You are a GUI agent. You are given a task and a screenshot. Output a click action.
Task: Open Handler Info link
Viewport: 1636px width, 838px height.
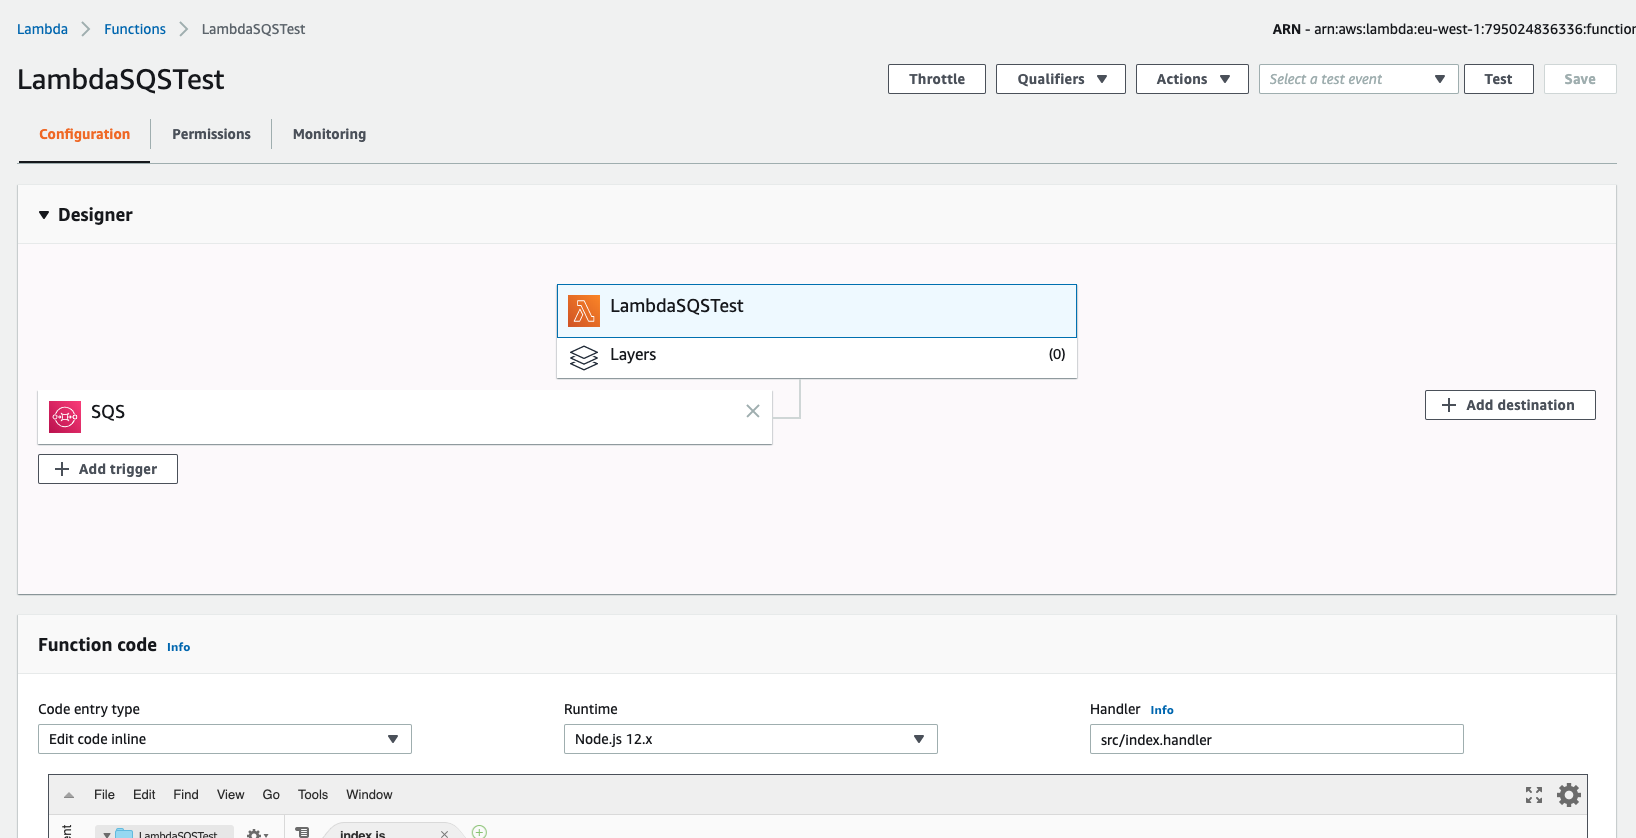coord(1162,710)
